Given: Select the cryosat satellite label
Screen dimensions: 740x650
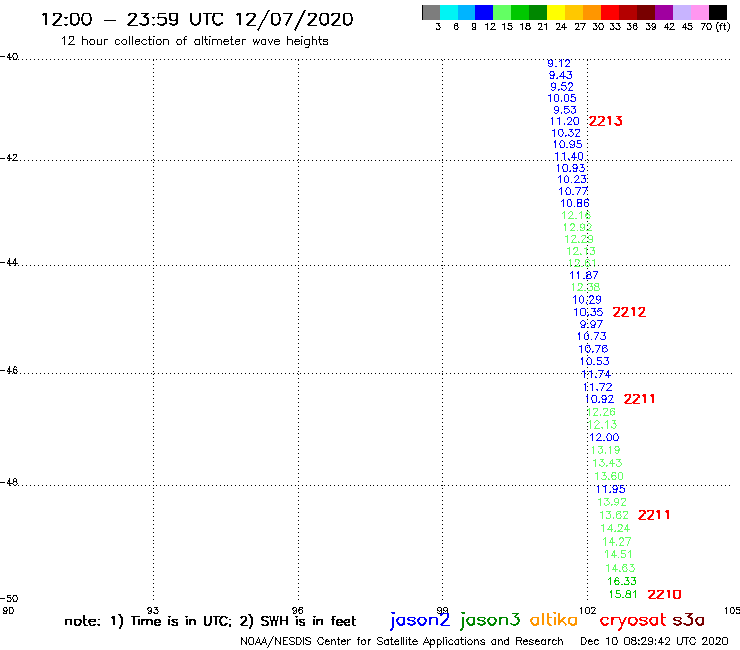Looking at the screenshot, I should pos(632,620).
